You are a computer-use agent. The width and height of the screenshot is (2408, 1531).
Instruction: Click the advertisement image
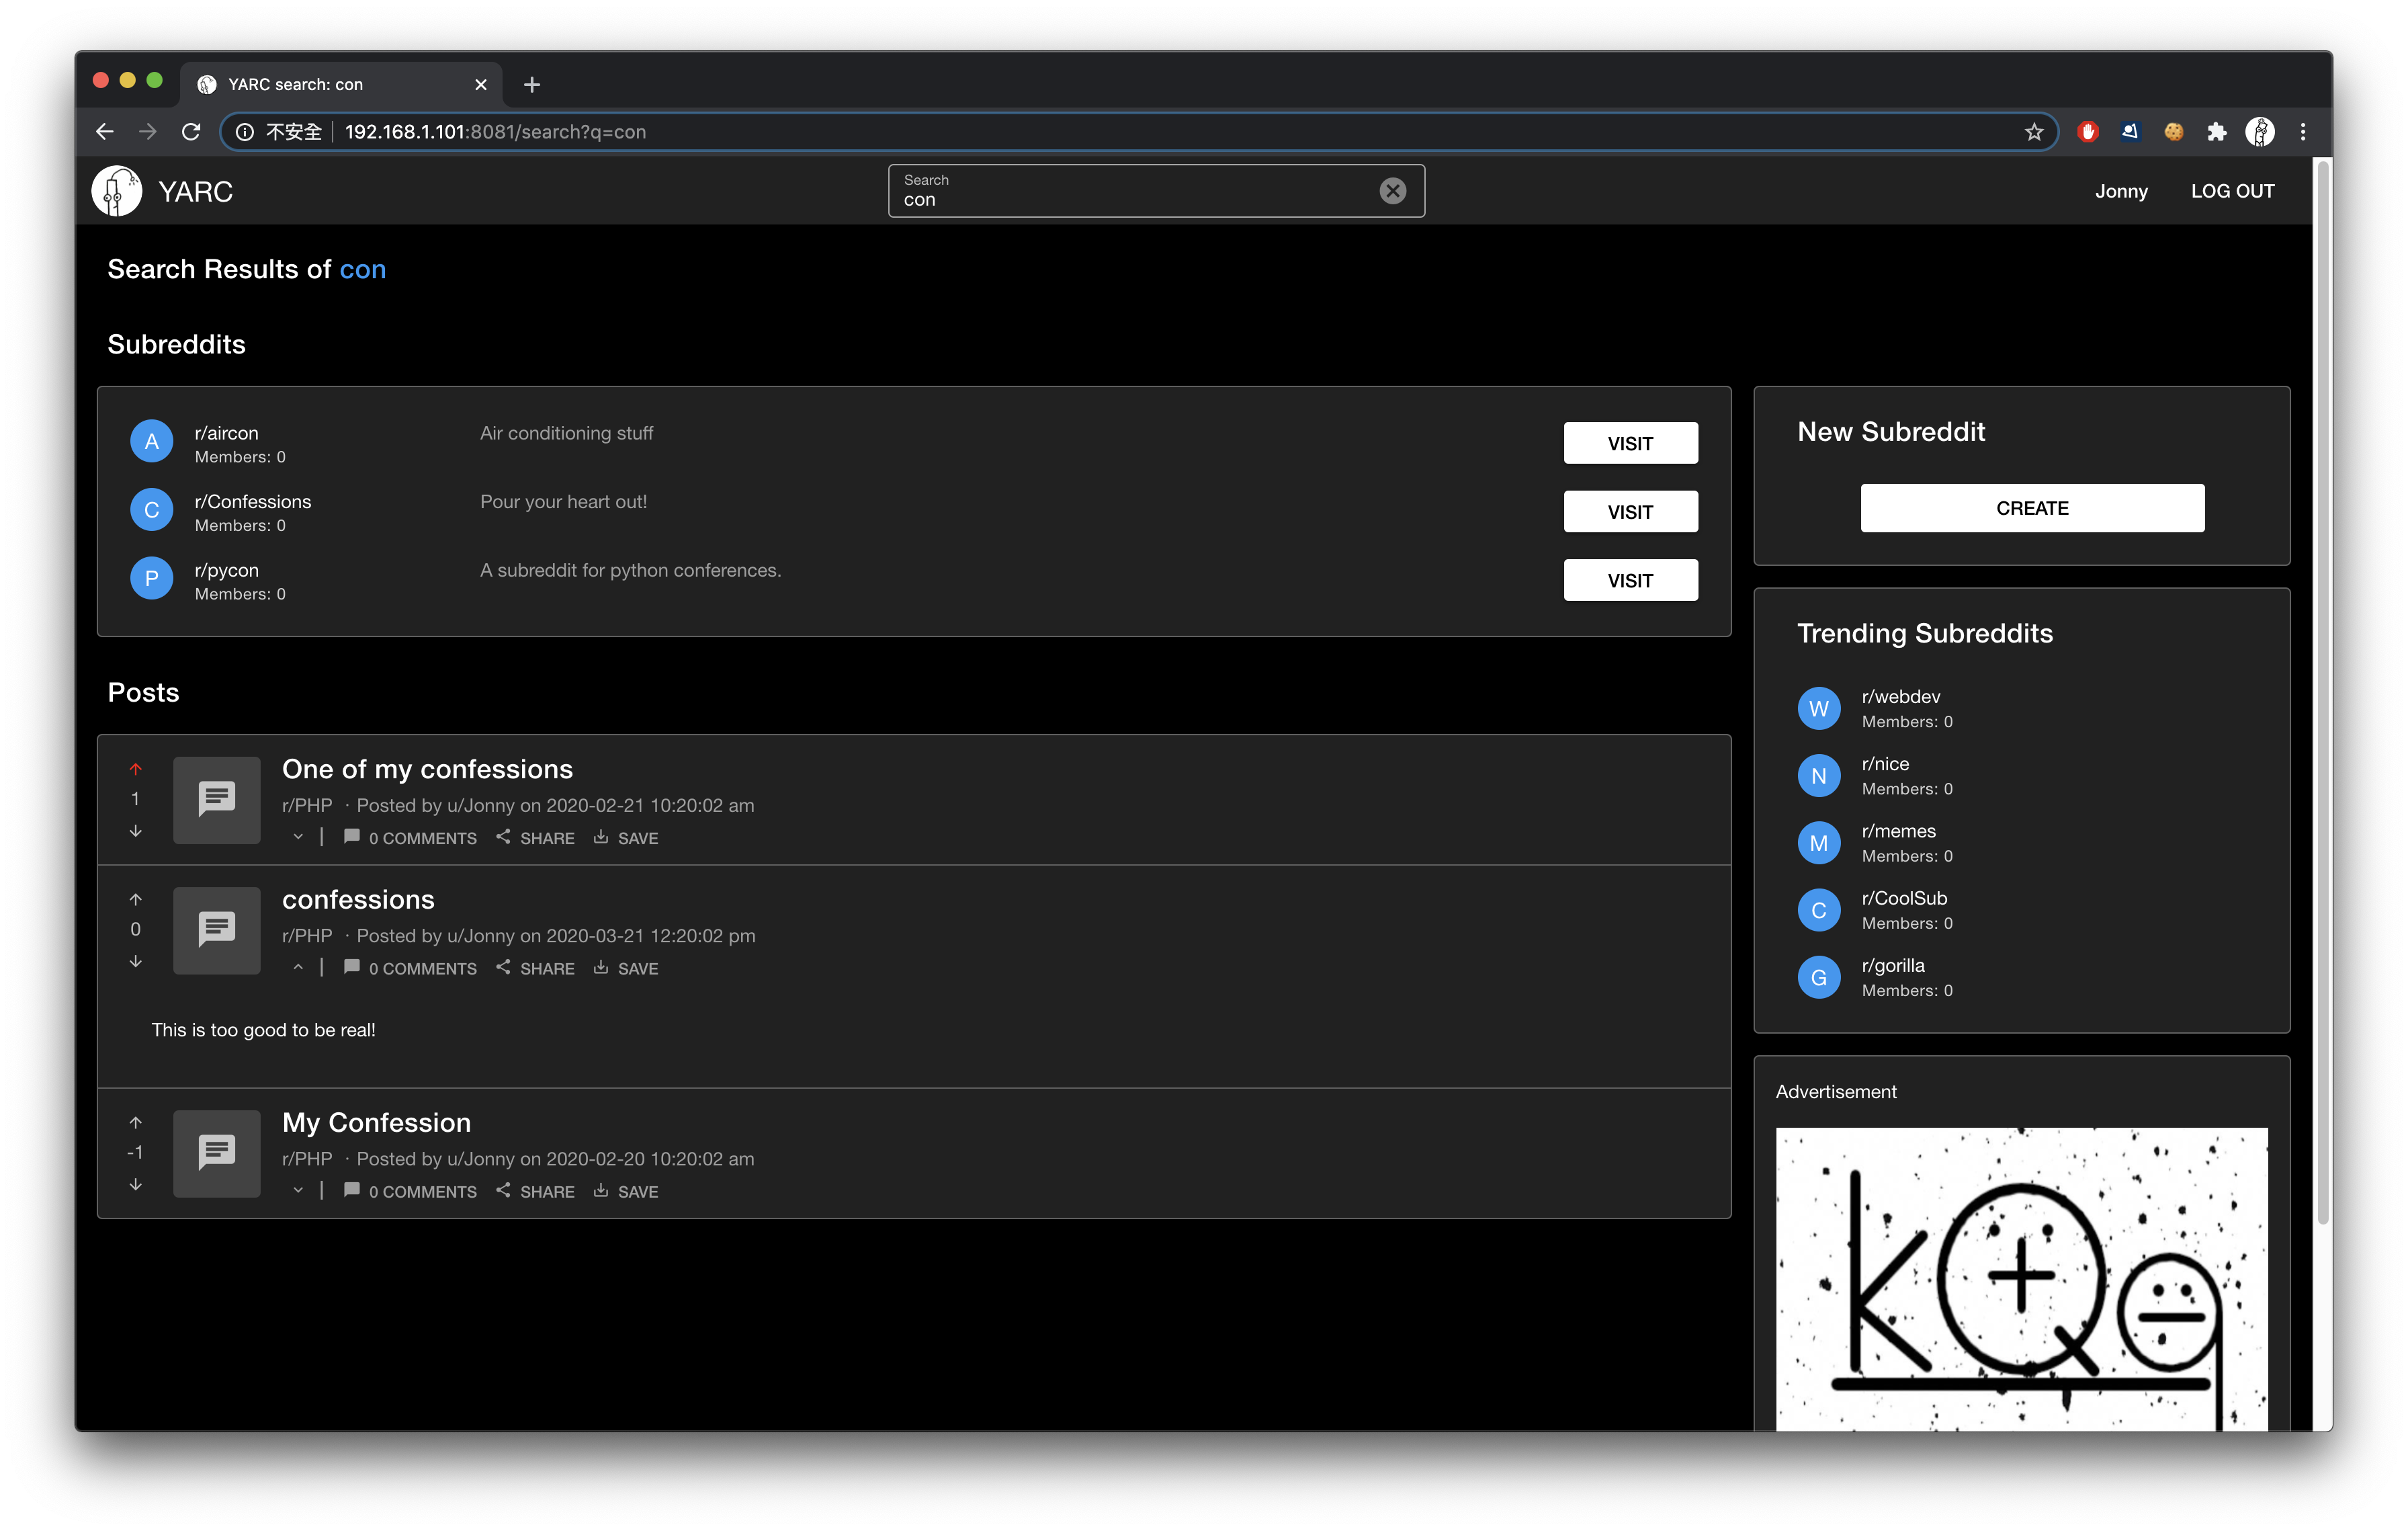2021,1279
